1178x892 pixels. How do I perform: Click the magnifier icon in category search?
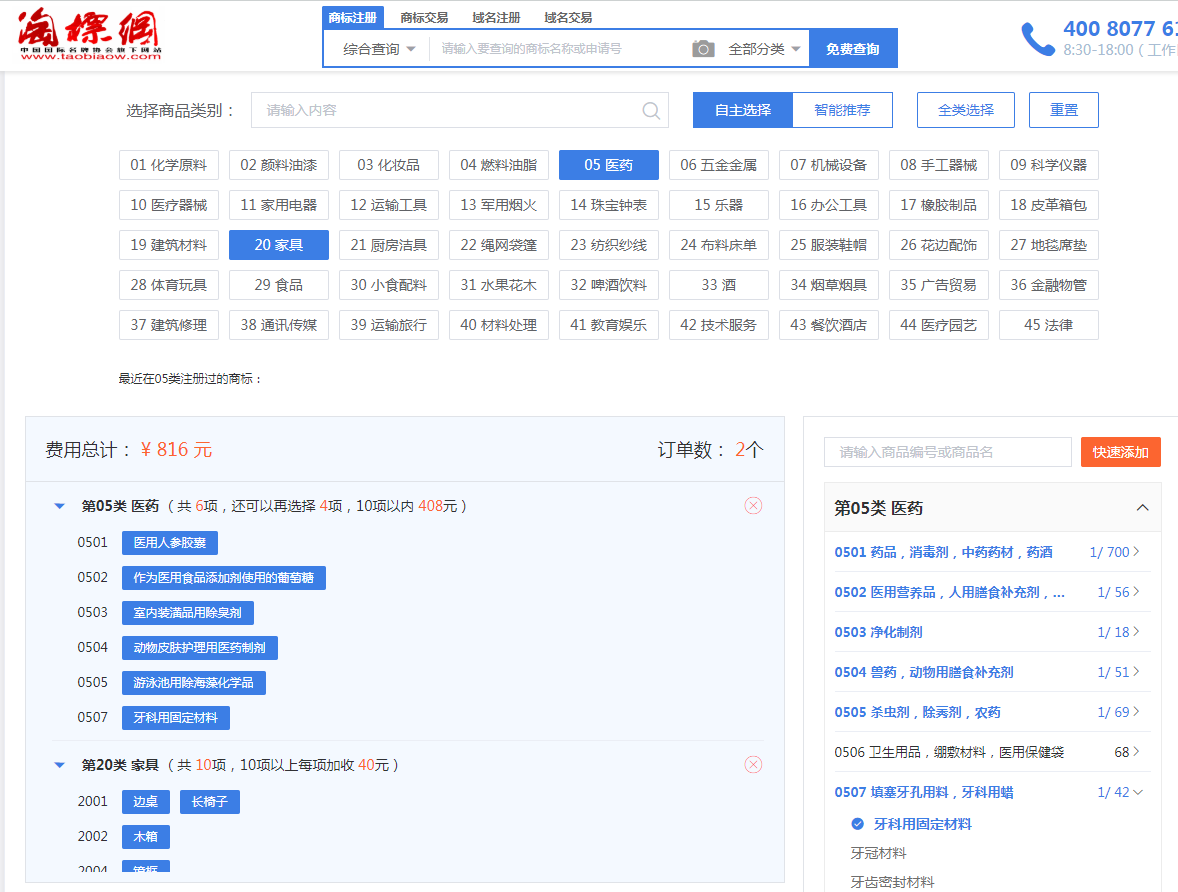[x=651, y=111]
